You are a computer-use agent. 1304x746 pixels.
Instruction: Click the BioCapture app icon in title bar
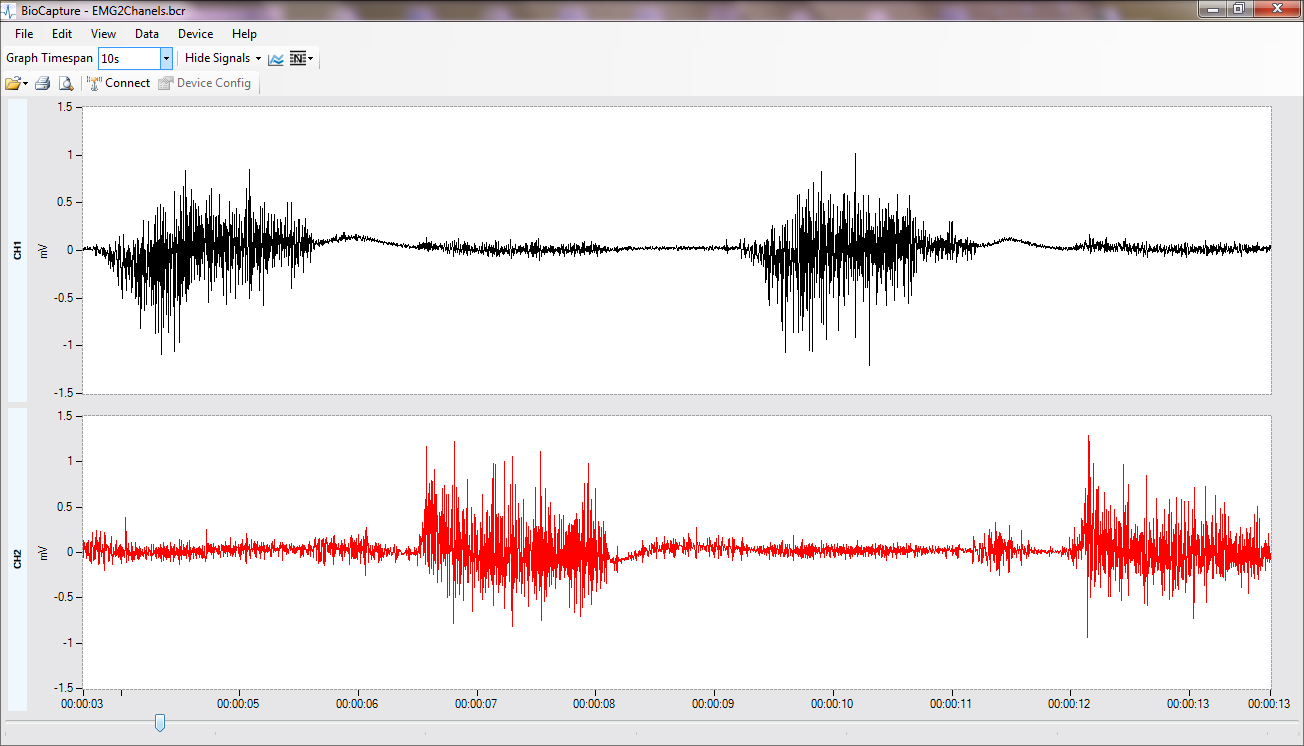coord(10,9)
